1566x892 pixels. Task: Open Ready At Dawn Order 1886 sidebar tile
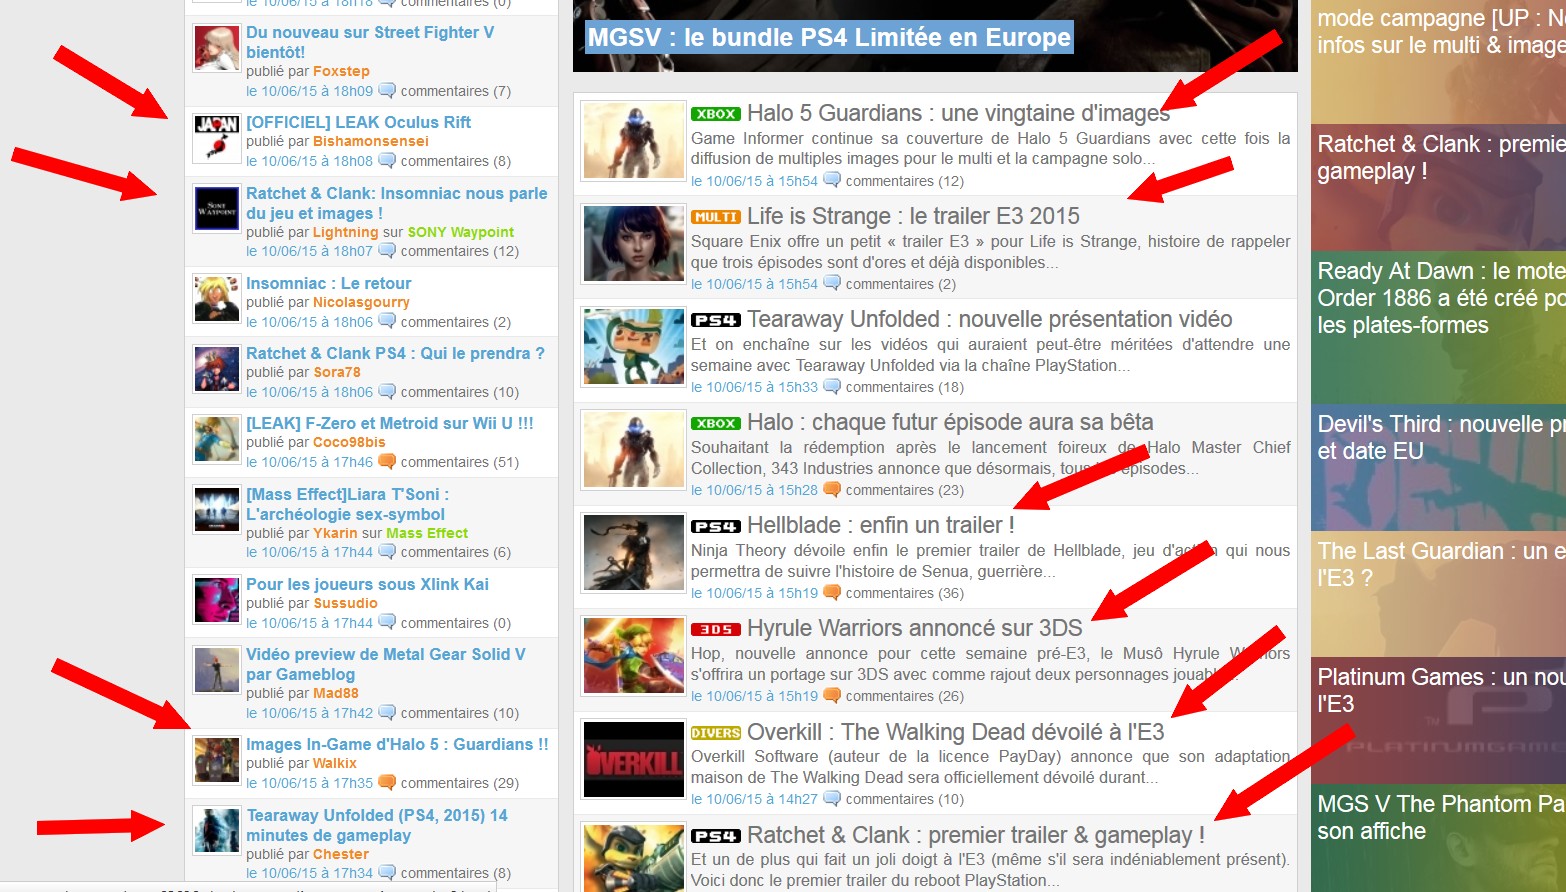1438,328
